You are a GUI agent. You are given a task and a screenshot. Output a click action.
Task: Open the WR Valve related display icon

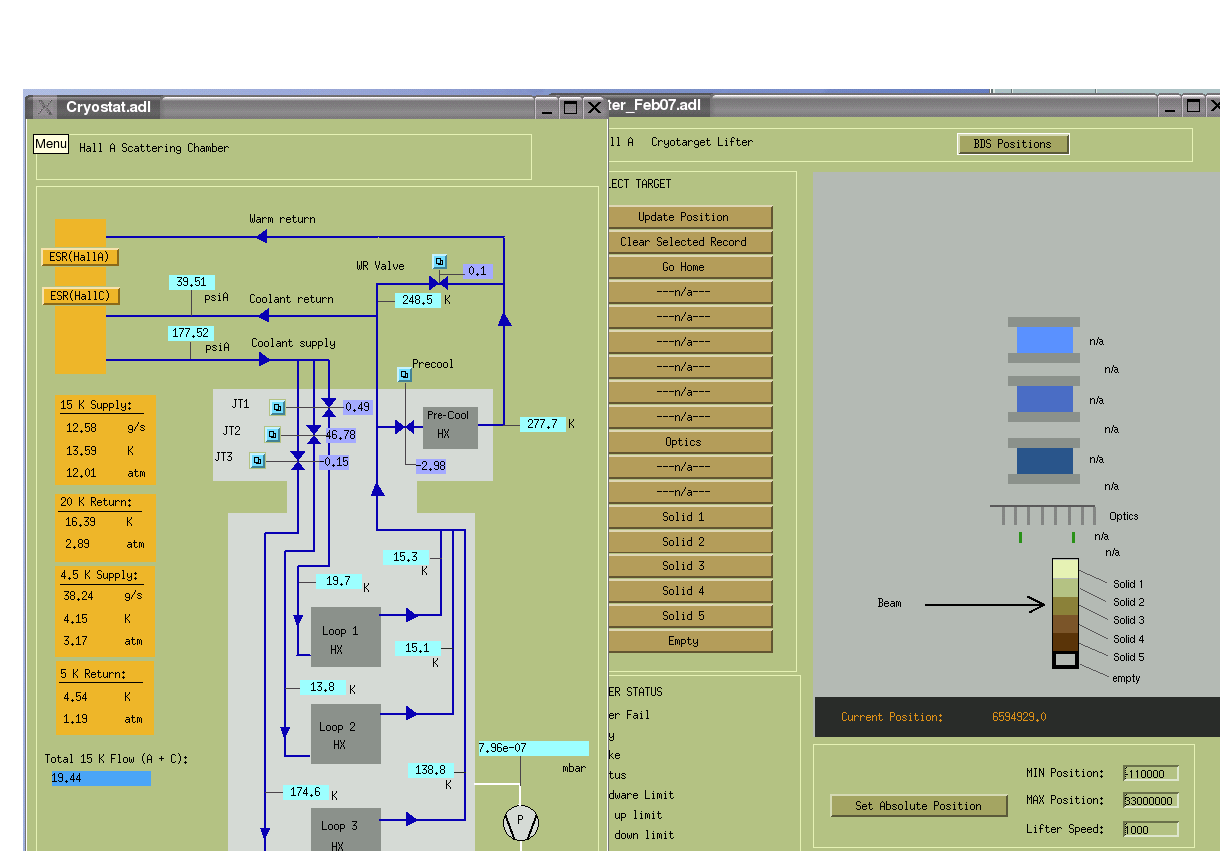tap(440, 261)
